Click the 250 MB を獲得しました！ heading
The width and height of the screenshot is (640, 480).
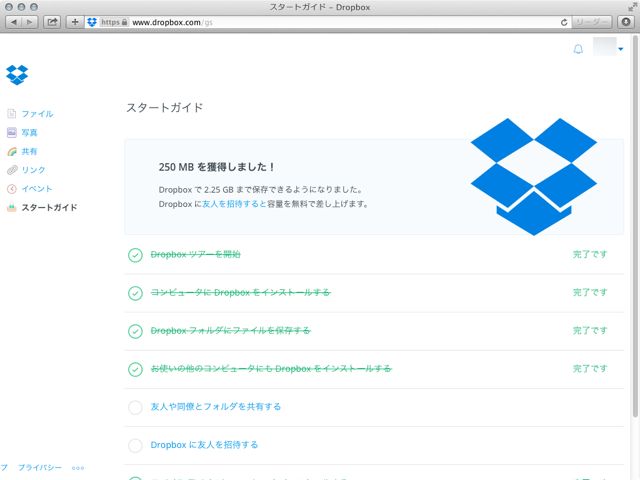[217, 167]
